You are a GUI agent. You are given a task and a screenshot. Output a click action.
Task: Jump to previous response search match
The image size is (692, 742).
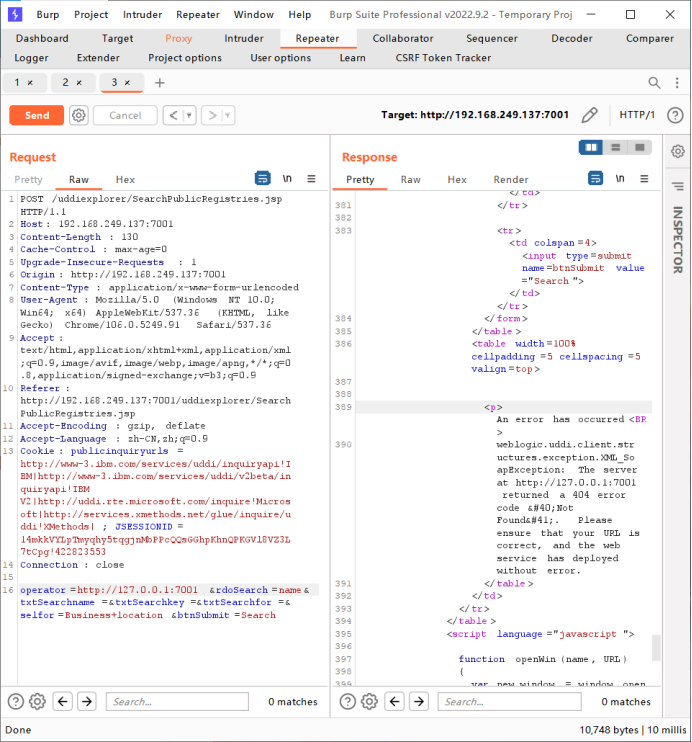click(x=395, y=701)
